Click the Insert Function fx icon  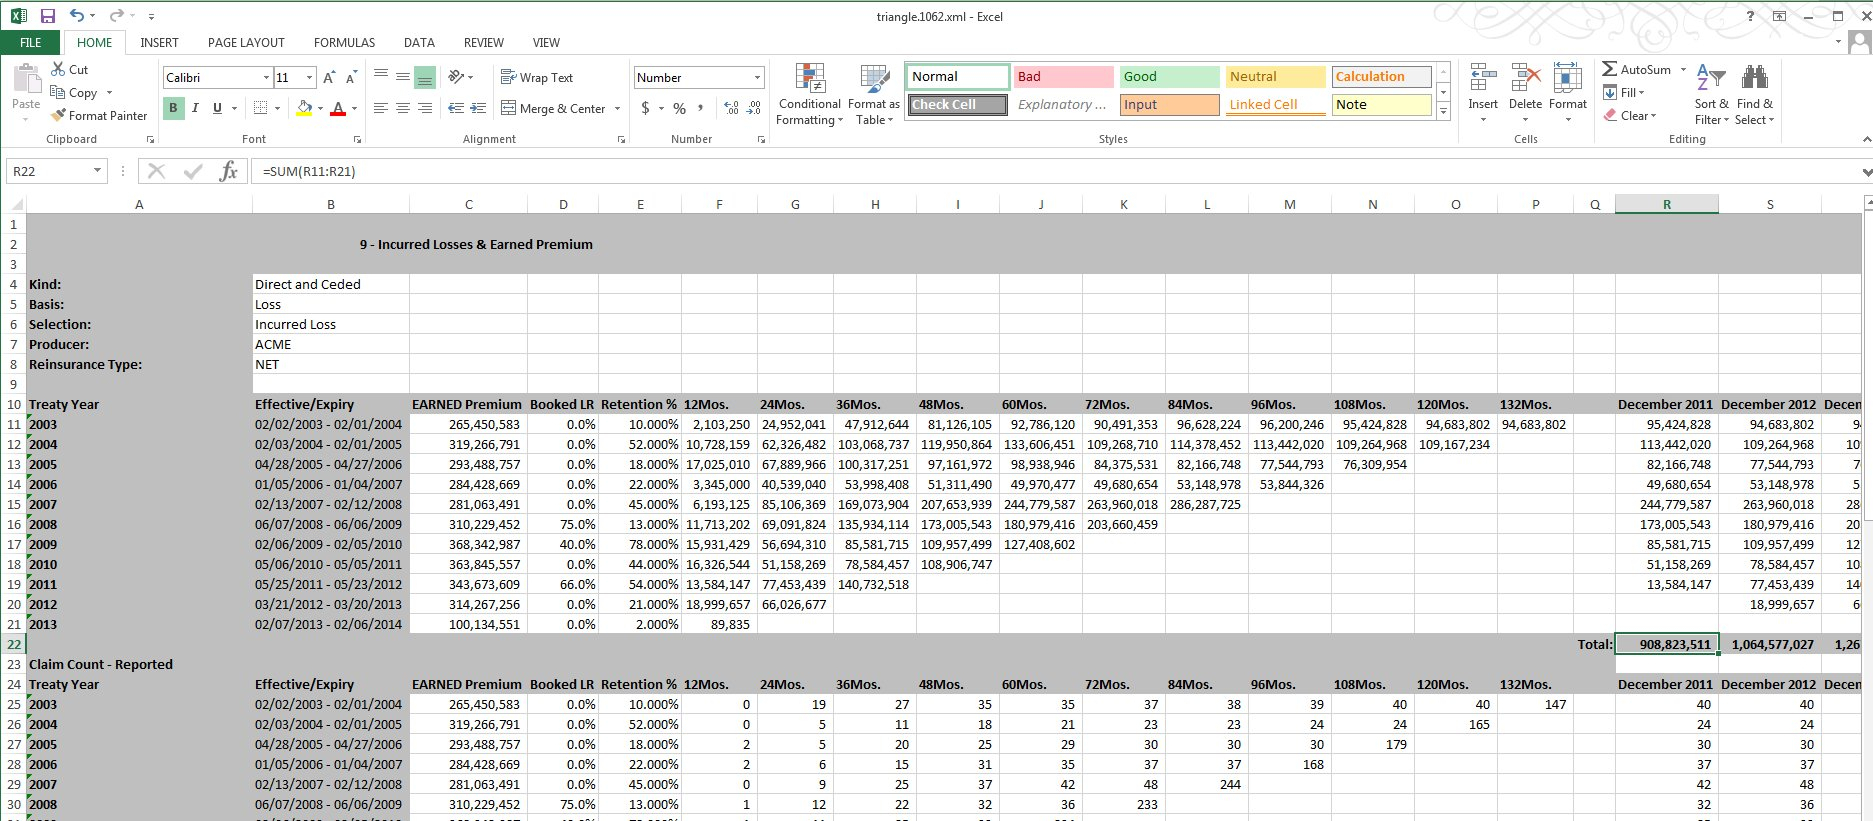pyautogui.click(x=228, y=171)
